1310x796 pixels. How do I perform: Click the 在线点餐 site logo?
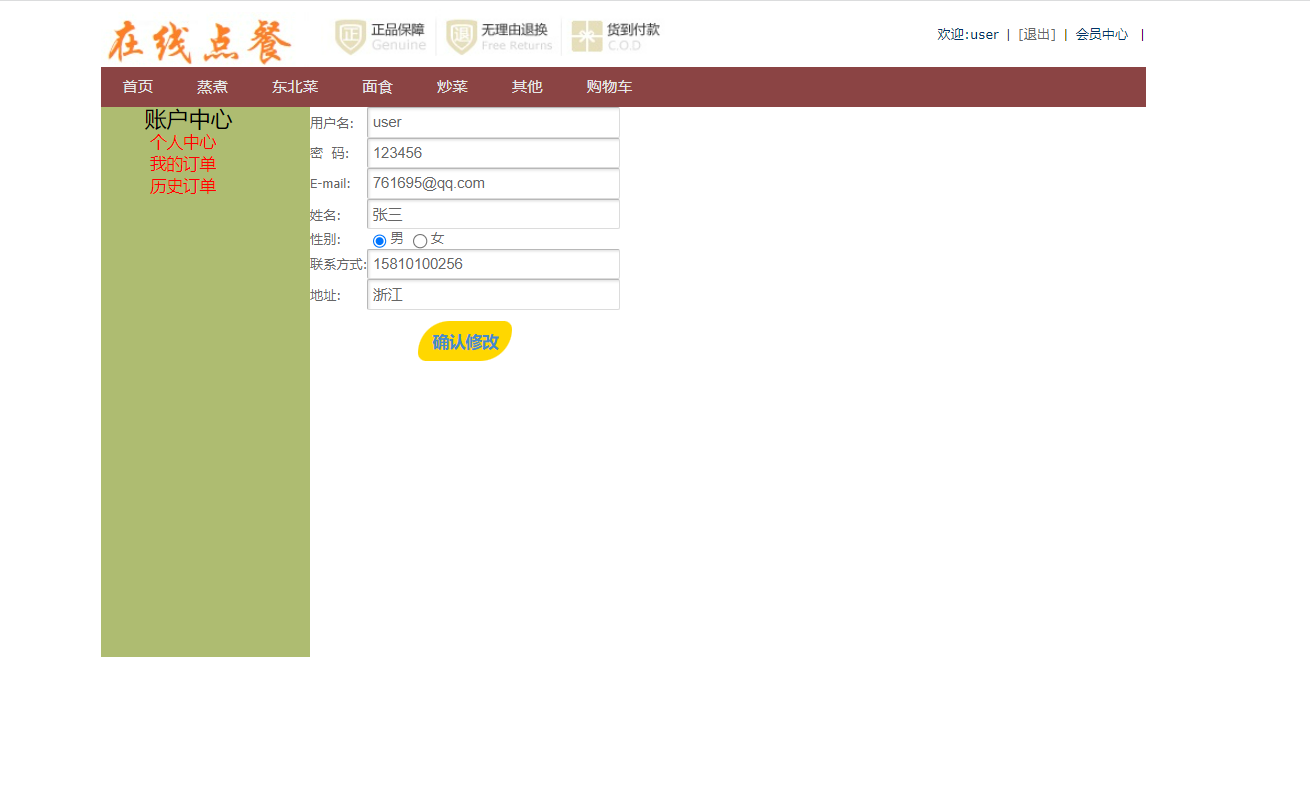[200, 41]
